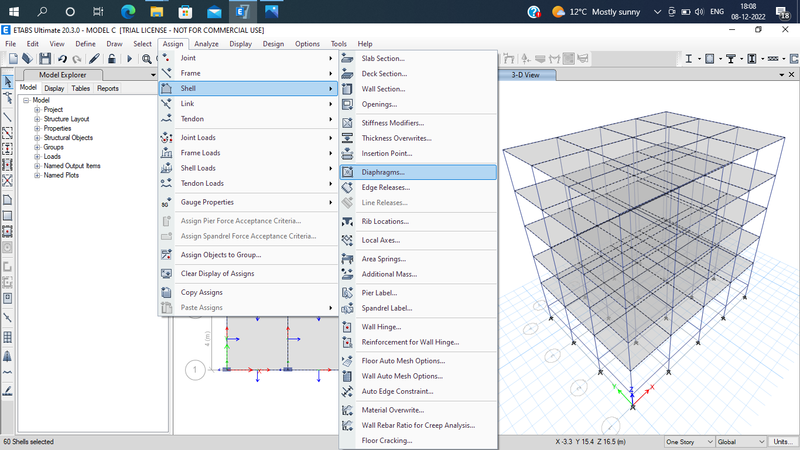Open Global coordinate system dropdown

741,442
